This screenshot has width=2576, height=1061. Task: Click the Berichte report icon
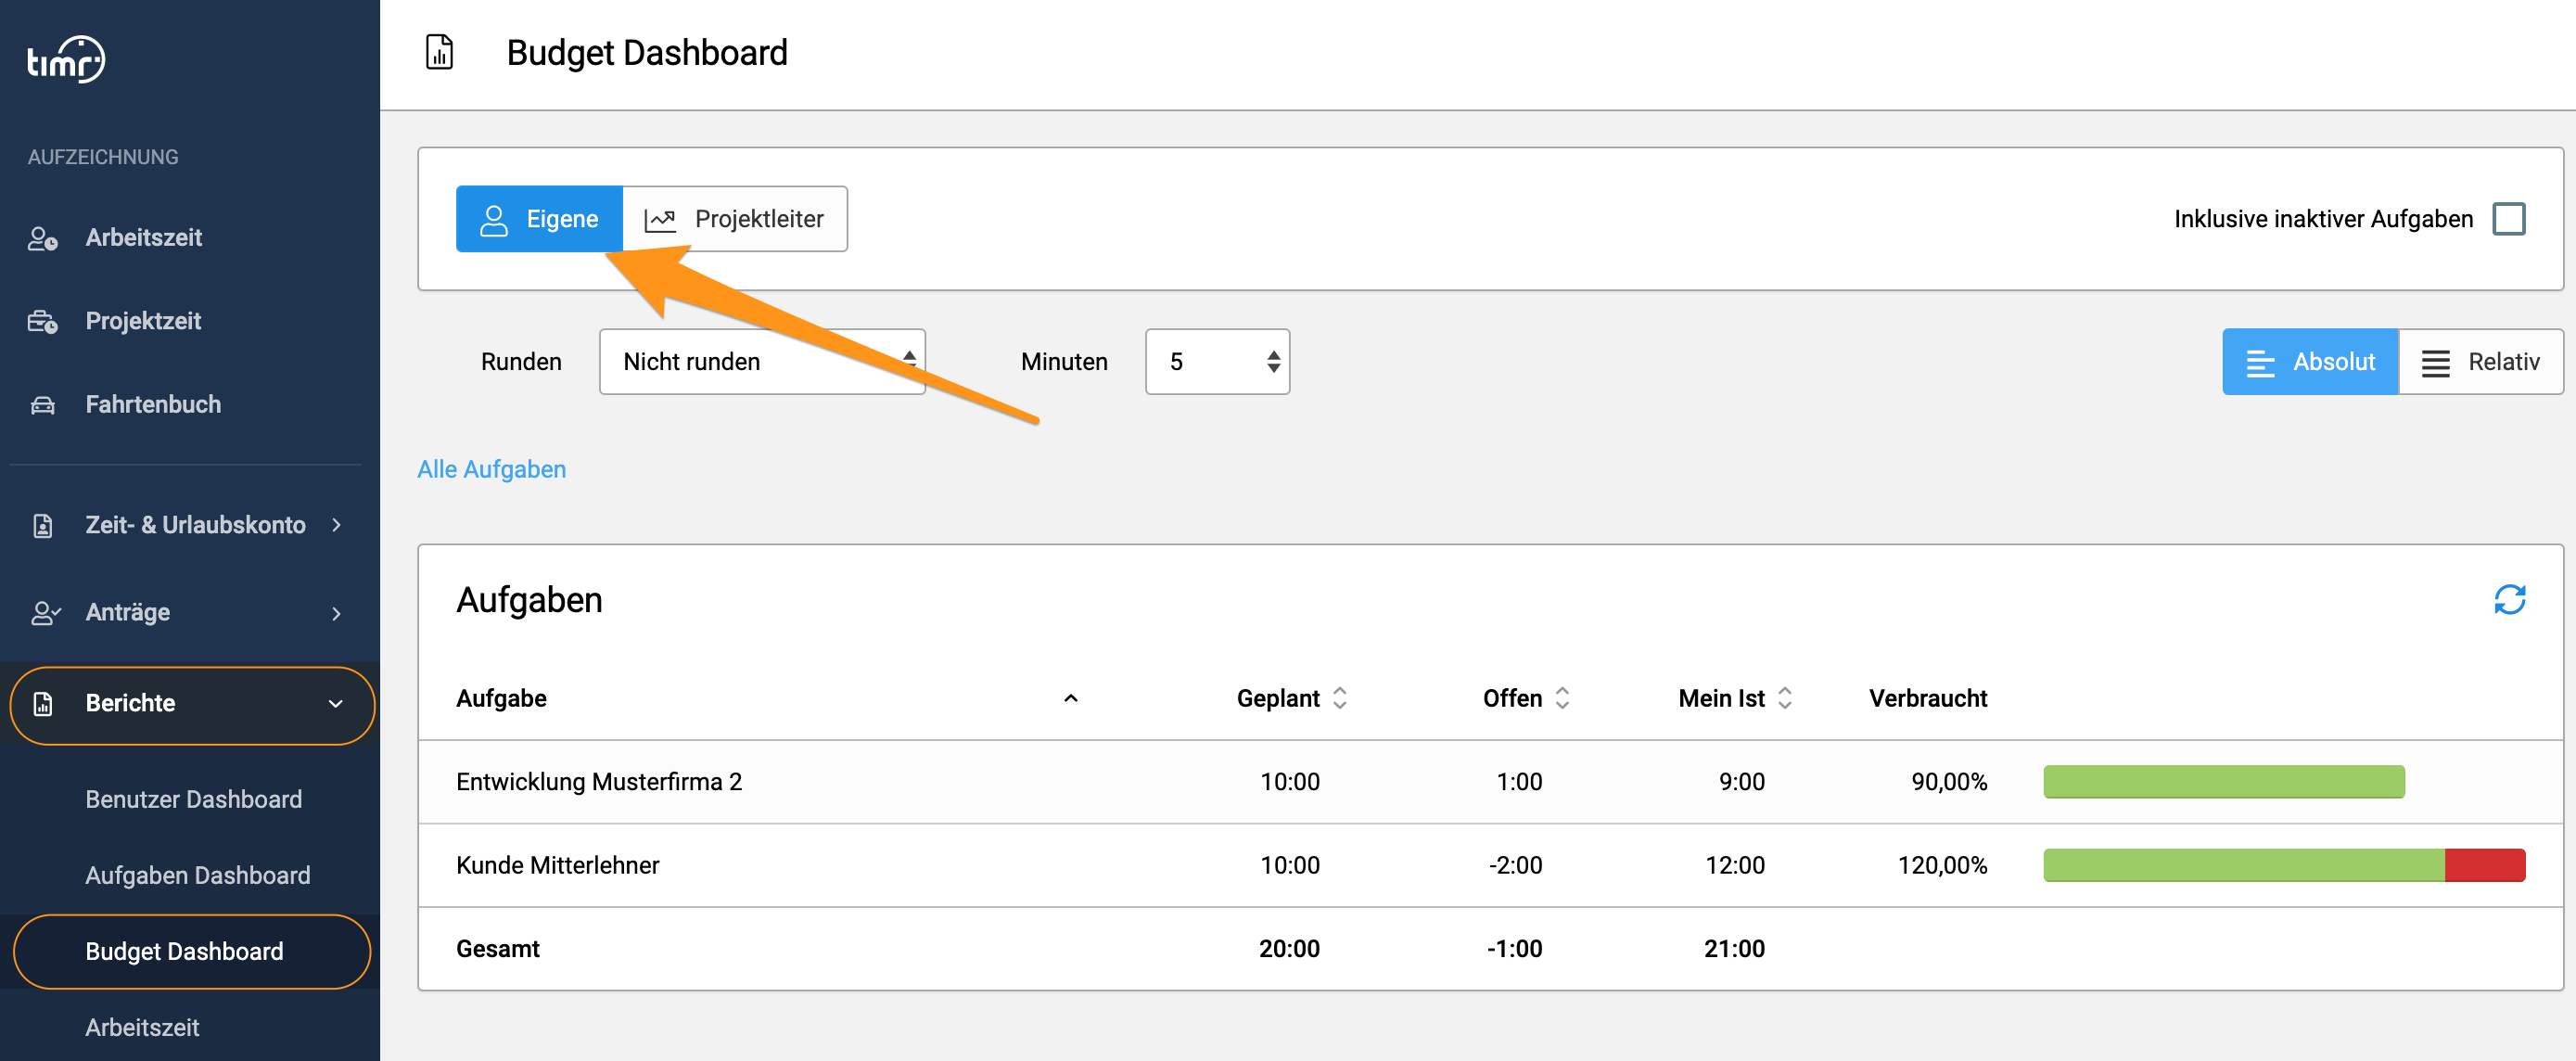[43, 703]
